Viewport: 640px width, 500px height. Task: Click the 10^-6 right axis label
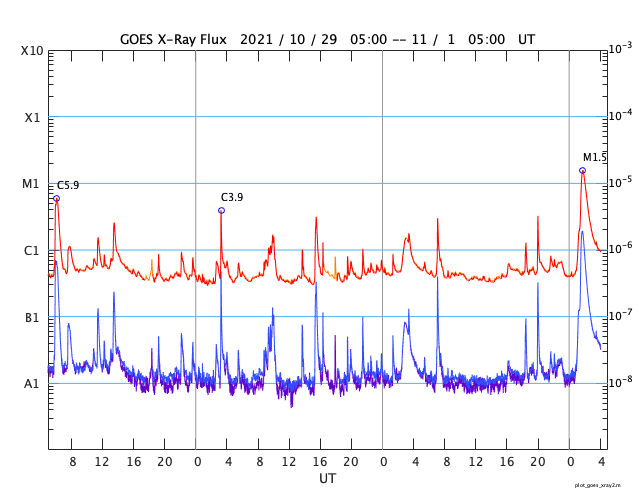[620, 248]
